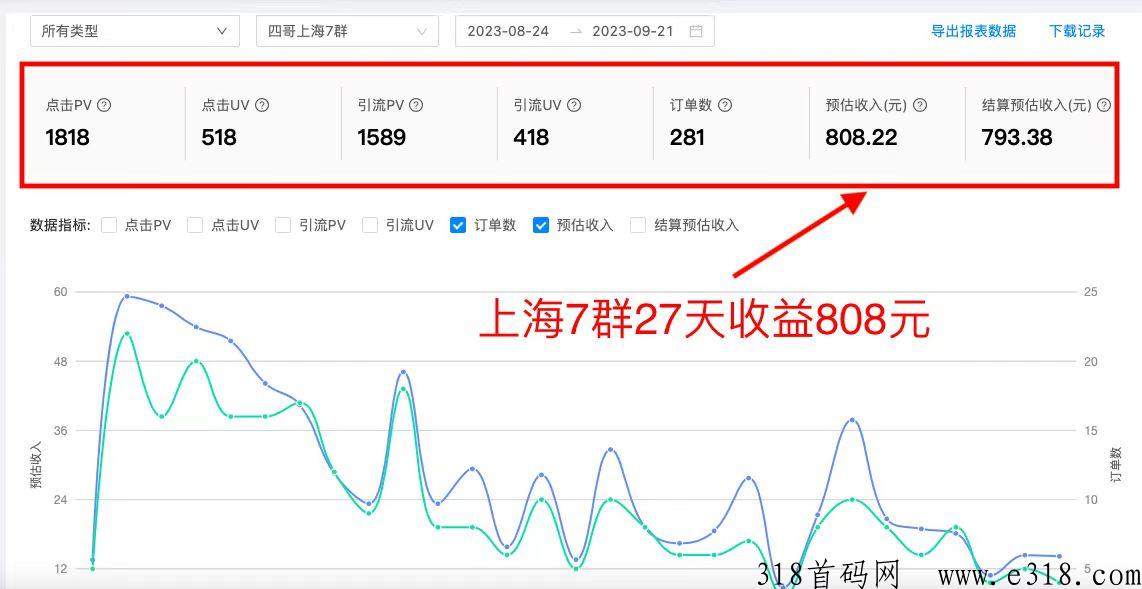Enable the 引流PV metric checkbox

283,225
